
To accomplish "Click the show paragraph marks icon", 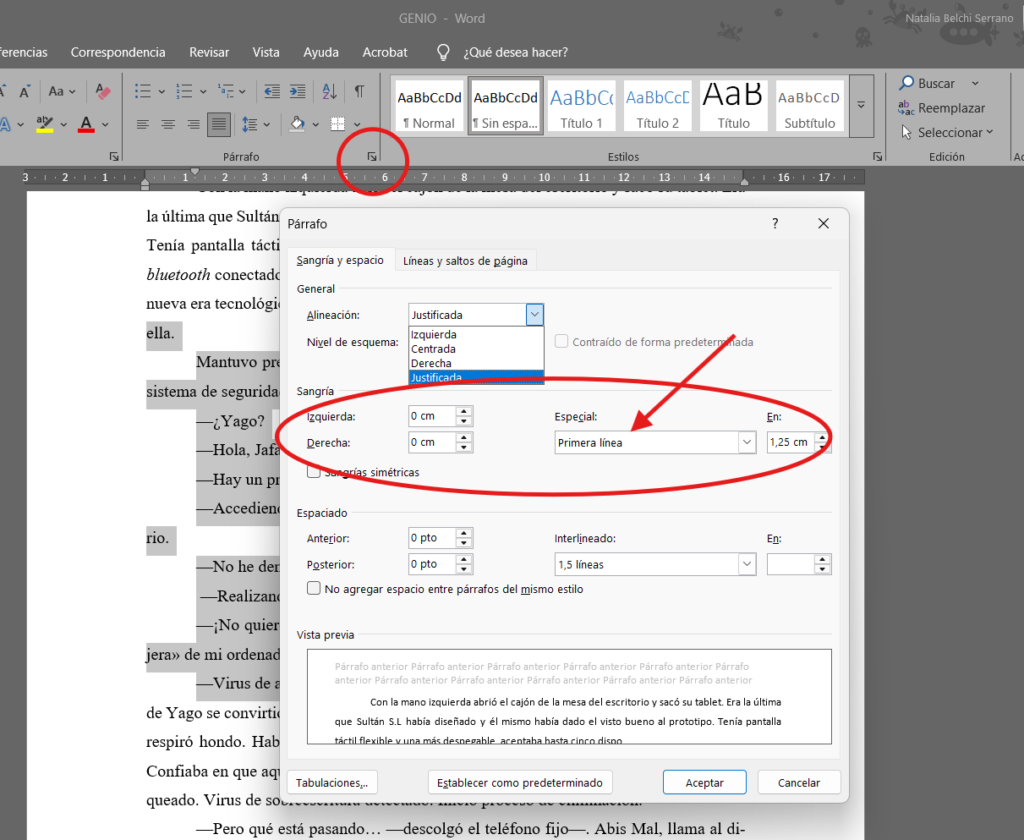I will pos(359,91).
